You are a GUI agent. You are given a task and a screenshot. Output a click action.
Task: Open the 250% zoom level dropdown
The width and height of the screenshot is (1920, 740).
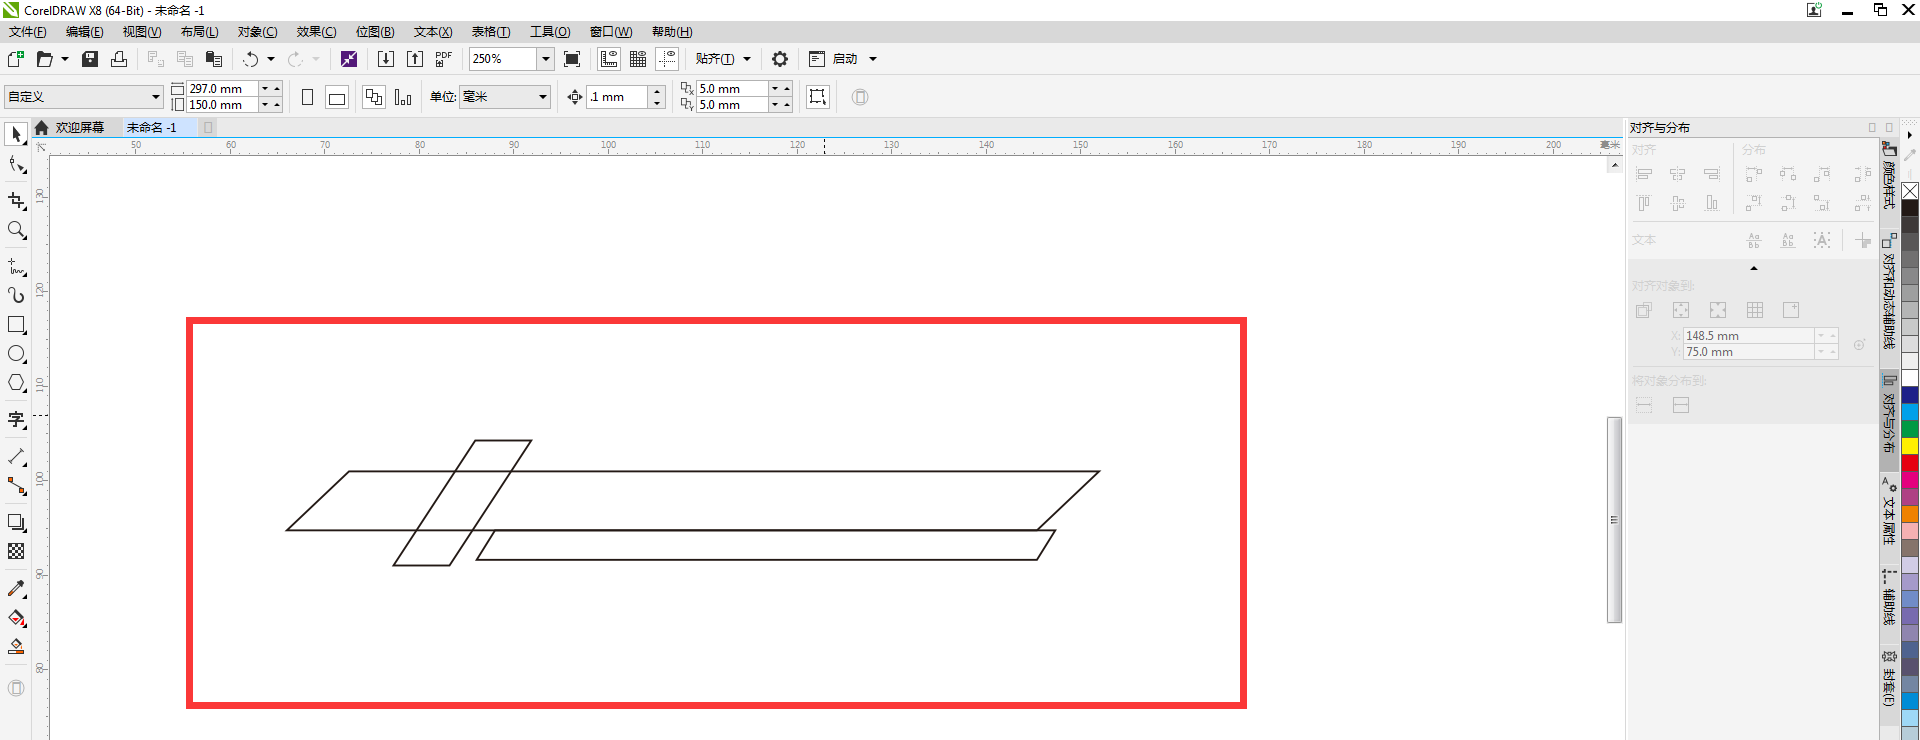coord(545,59)
